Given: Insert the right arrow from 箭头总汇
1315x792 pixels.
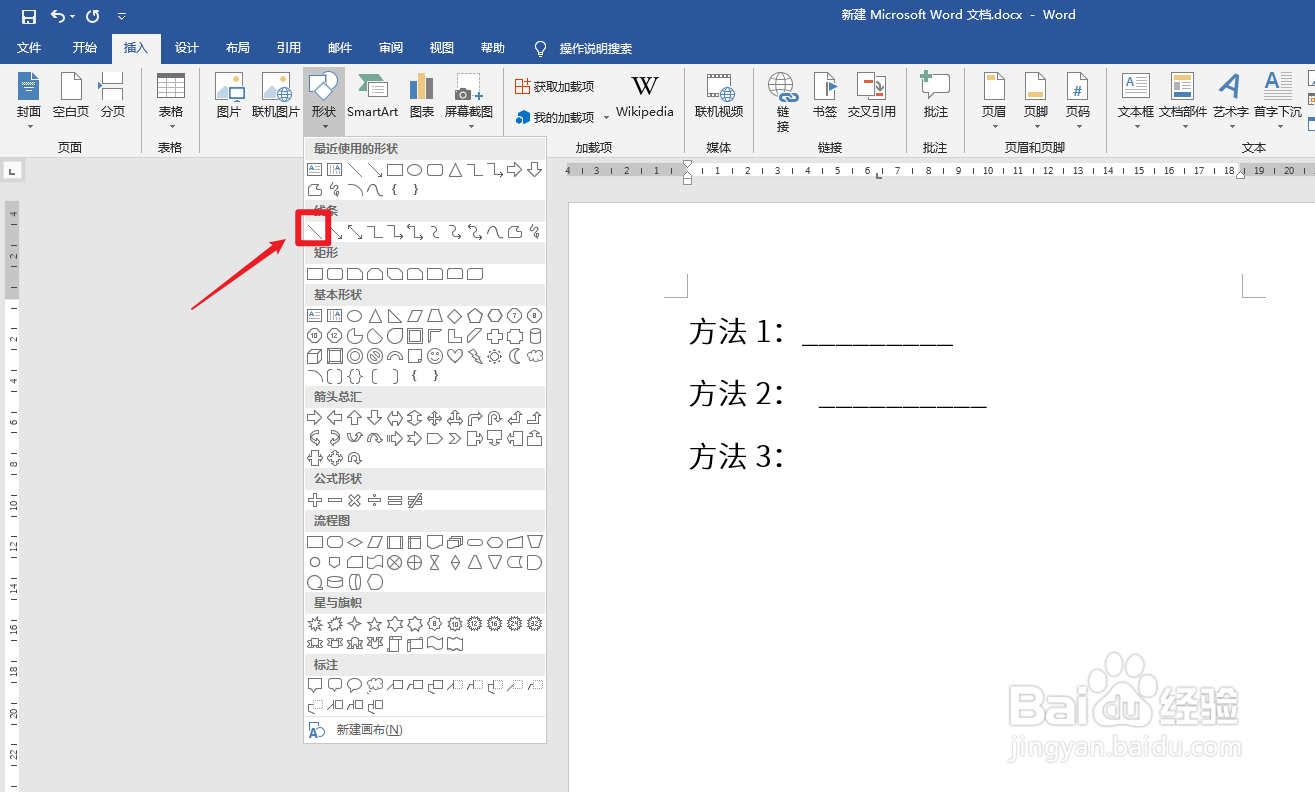Looking at the screenshot, I should [x=315, y=418].
